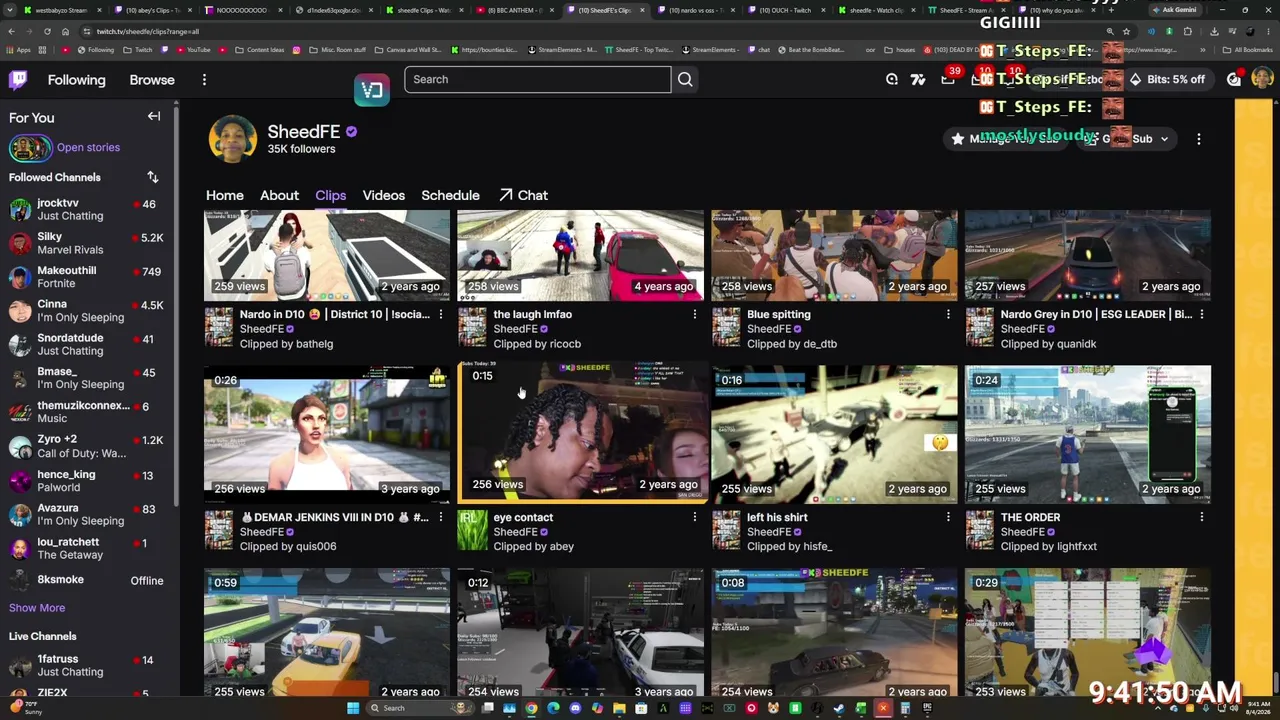Open the Following page
The height and width of the screenshot is (720, 1280).
click(x=76, y=80)
